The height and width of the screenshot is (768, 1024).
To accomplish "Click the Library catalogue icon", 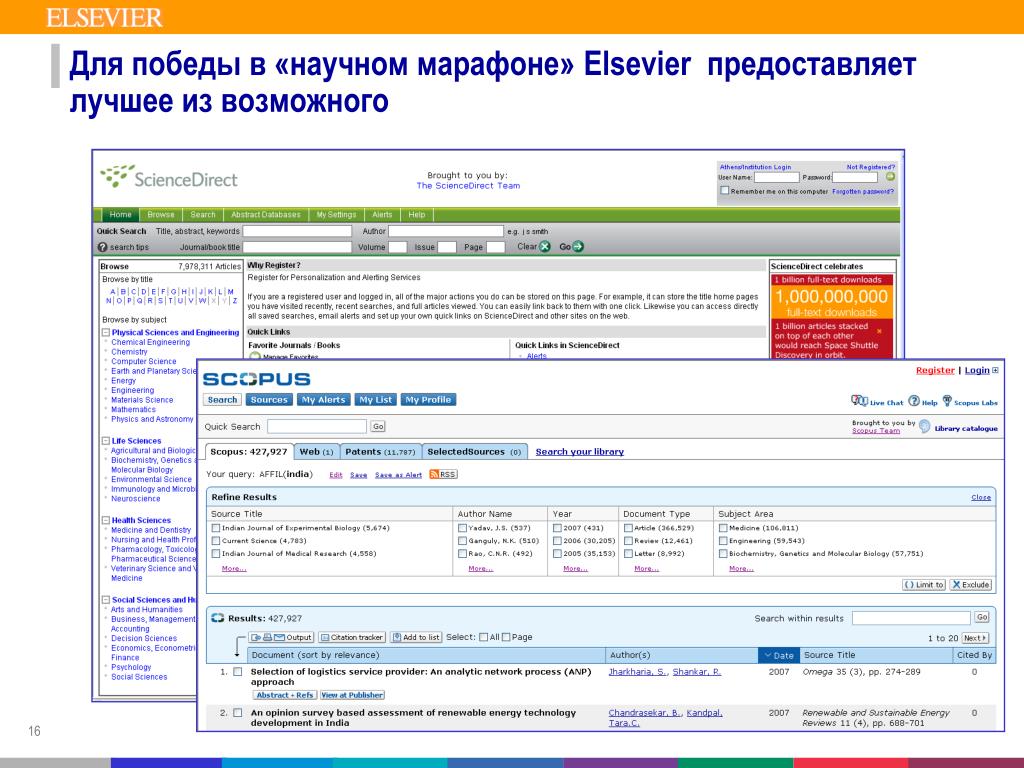I will (924, 427).
